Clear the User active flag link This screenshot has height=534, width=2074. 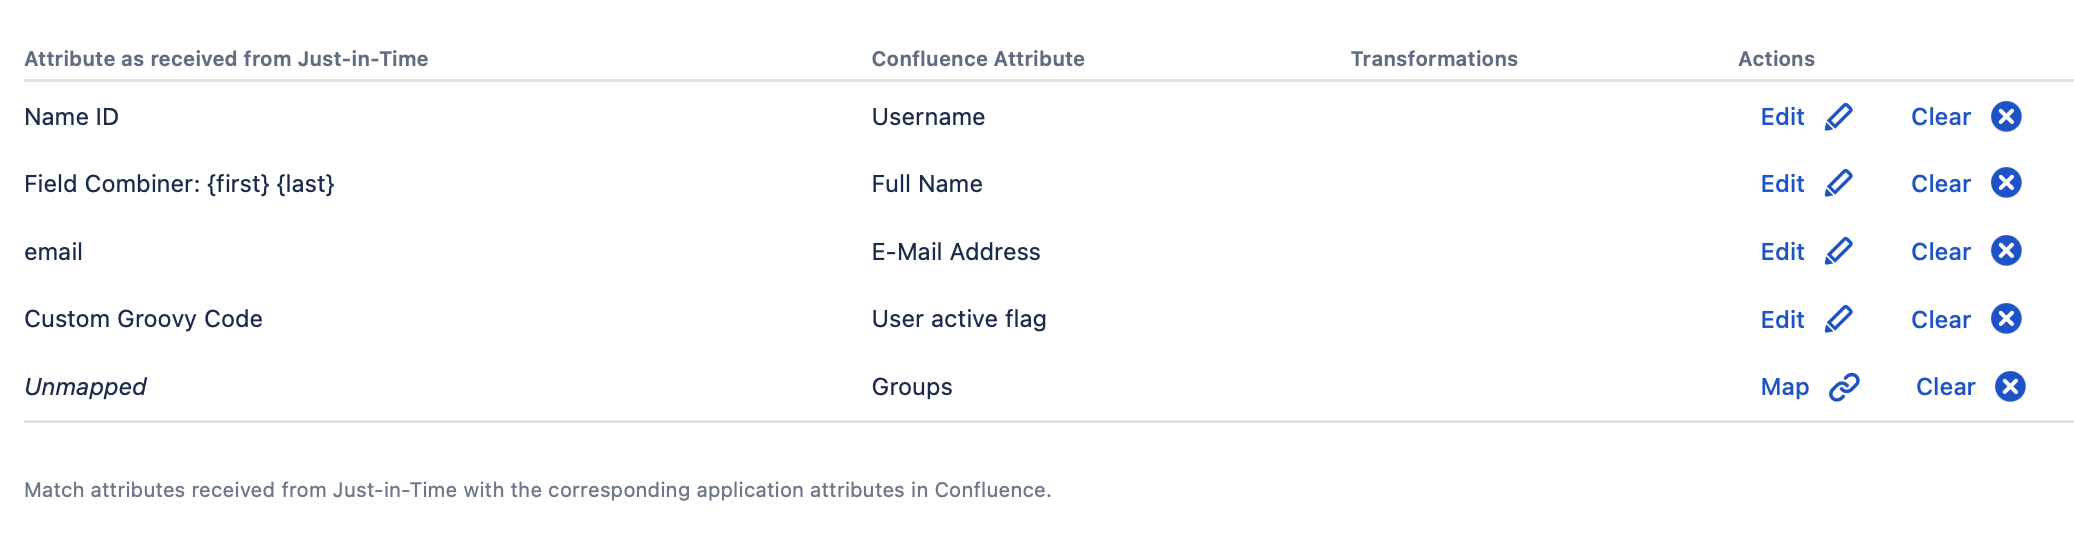pyautogui.click(x=1940, y=320)
